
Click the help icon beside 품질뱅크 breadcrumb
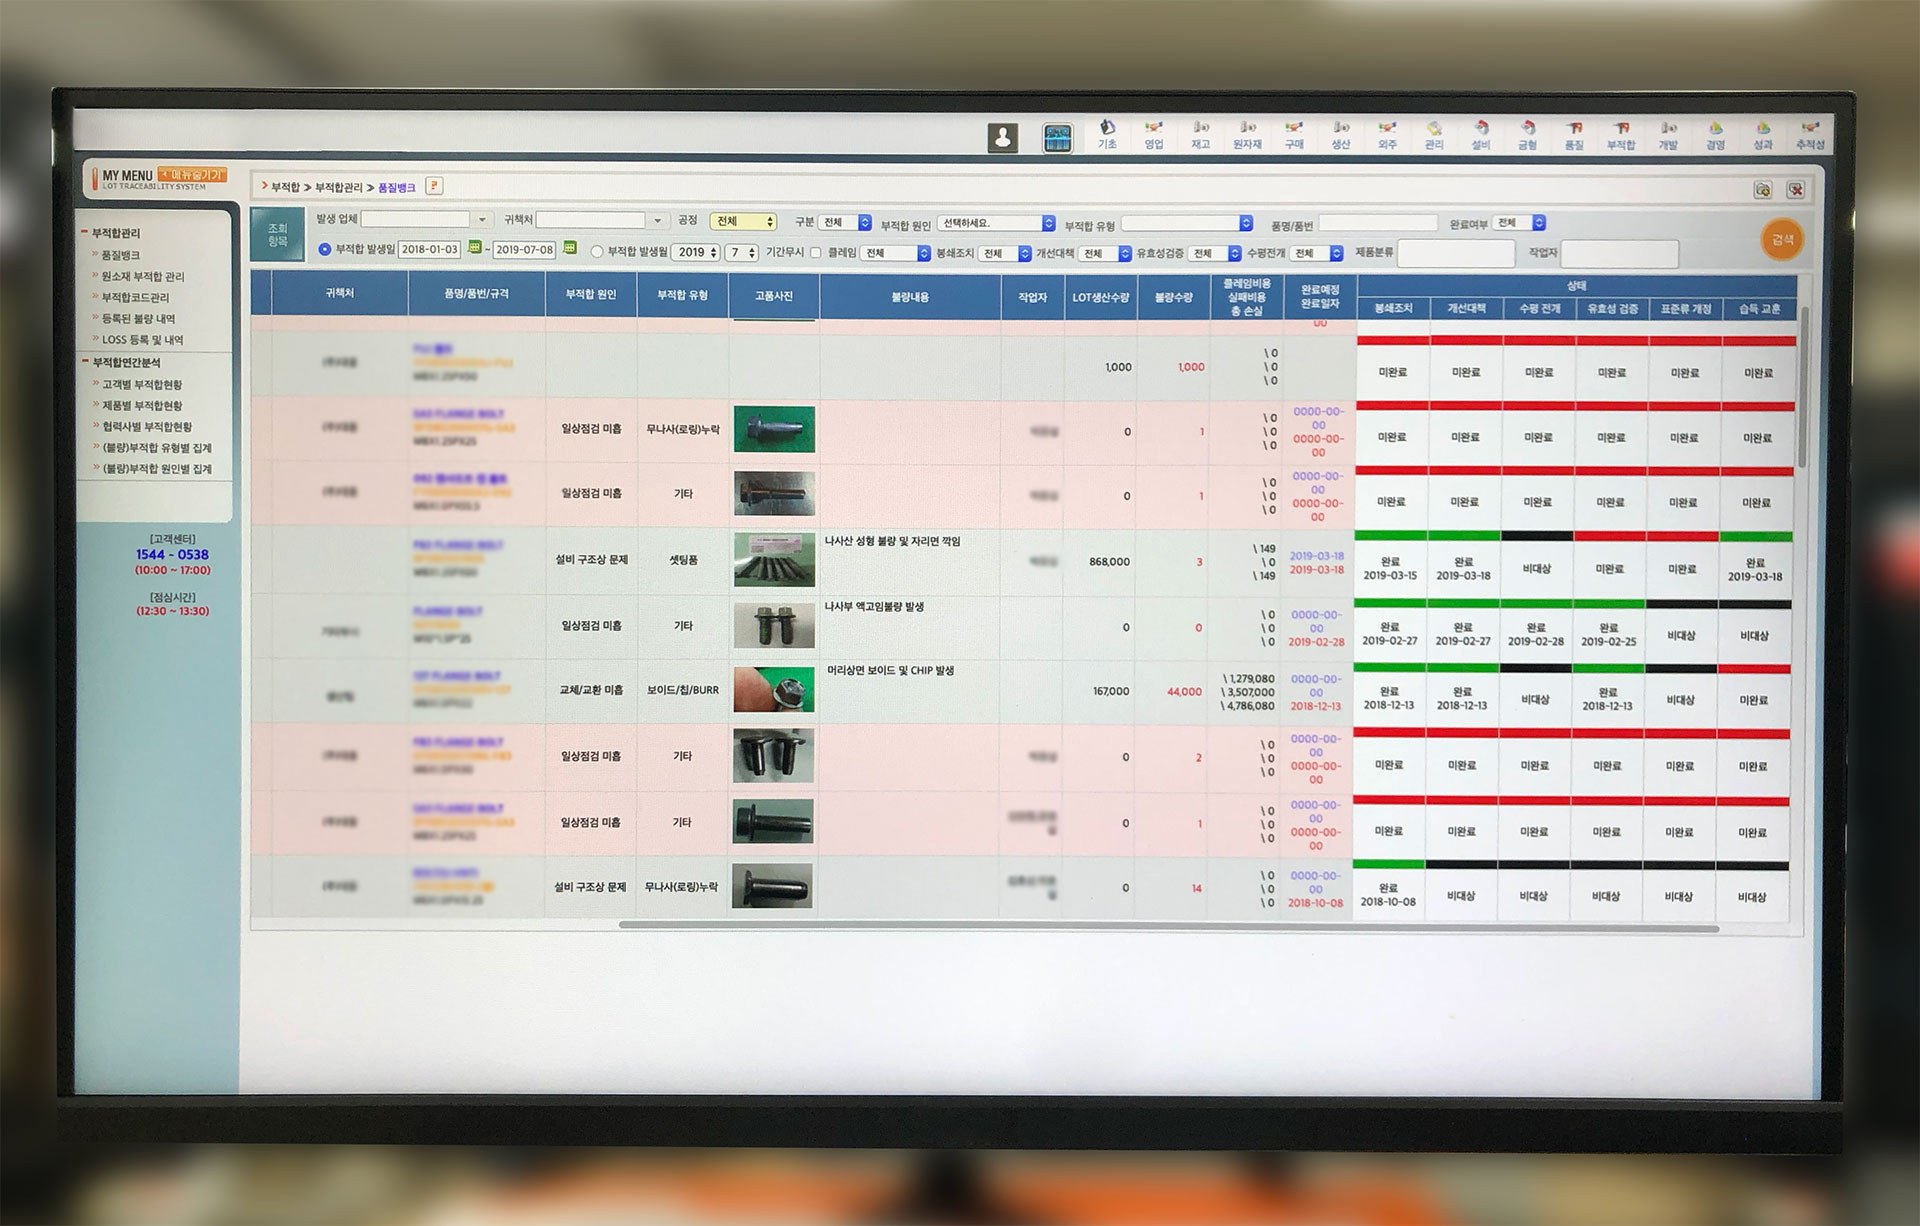point(434,186)
